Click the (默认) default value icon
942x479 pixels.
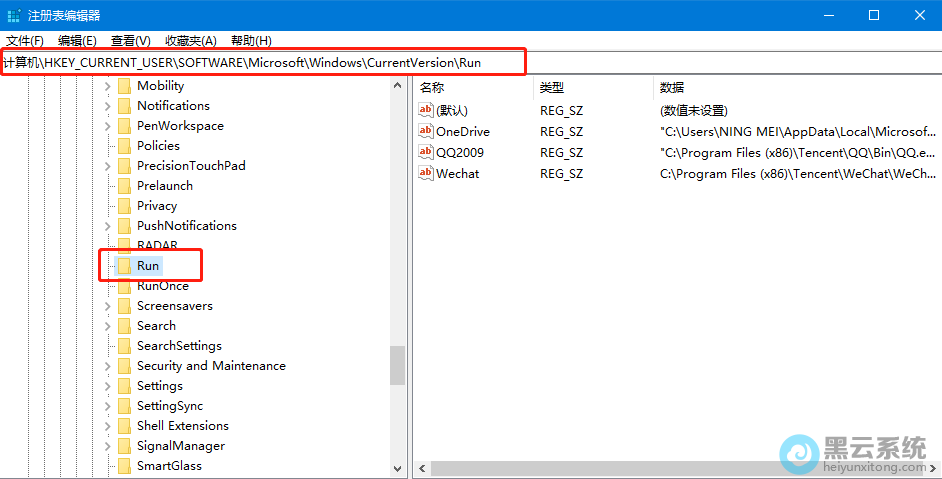pos(426,110)
